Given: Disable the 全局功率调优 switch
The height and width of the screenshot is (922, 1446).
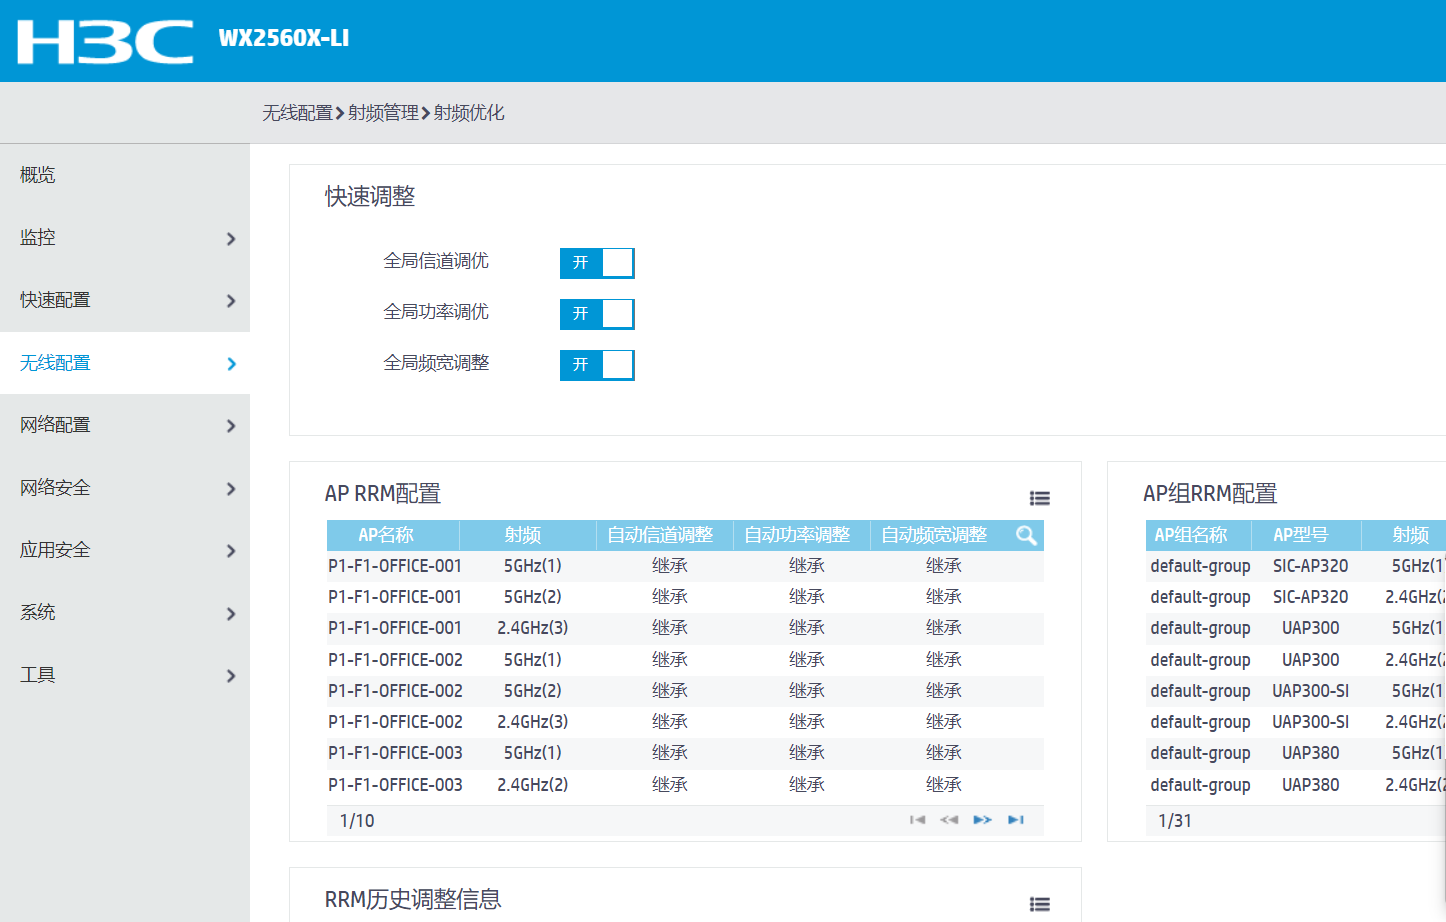Looking at the screenshot, I should coord(597,314).
